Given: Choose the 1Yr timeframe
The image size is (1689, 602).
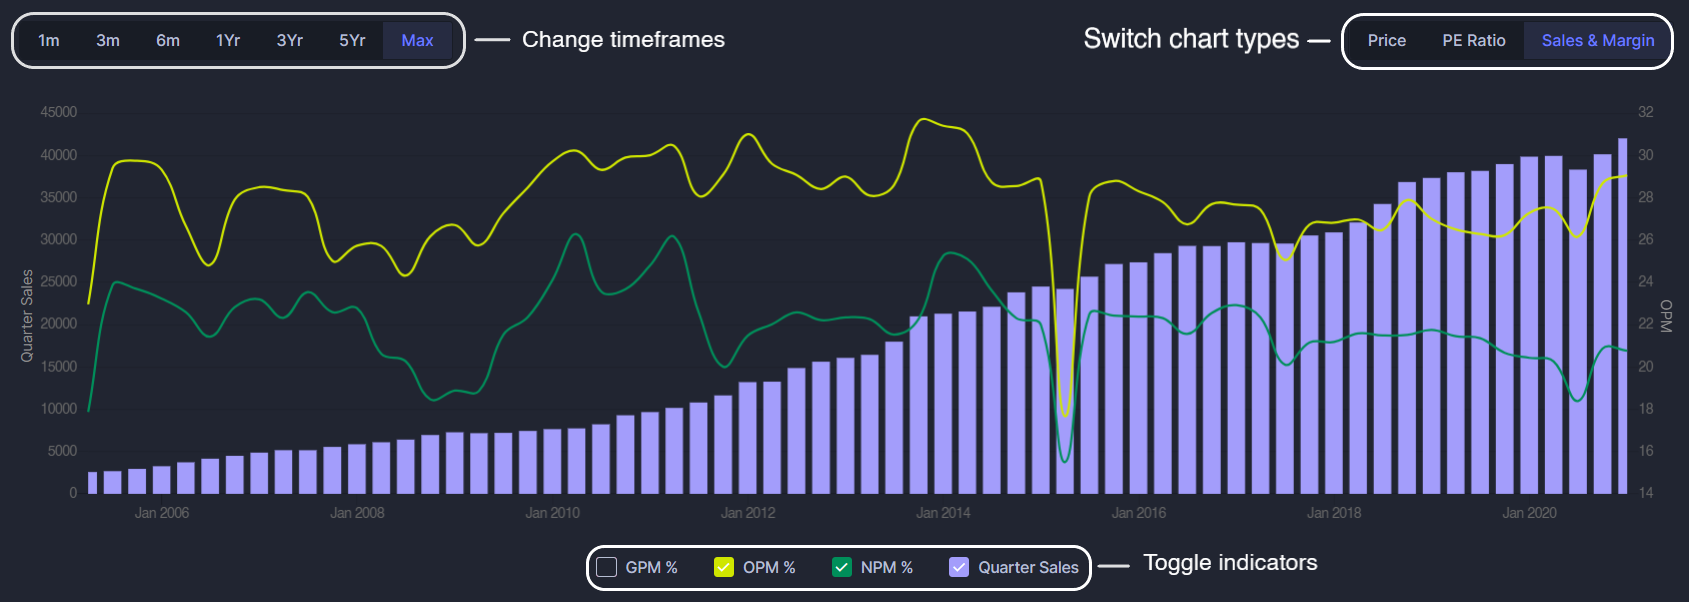Looking at the screenshot, I should 228,41.
